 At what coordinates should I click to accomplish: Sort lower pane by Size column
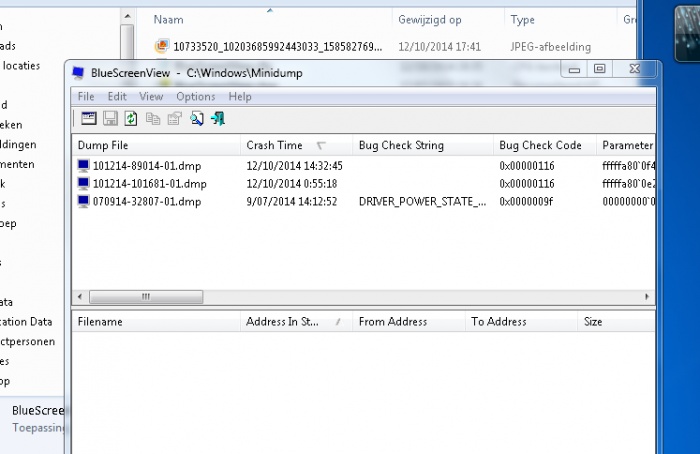617,321
